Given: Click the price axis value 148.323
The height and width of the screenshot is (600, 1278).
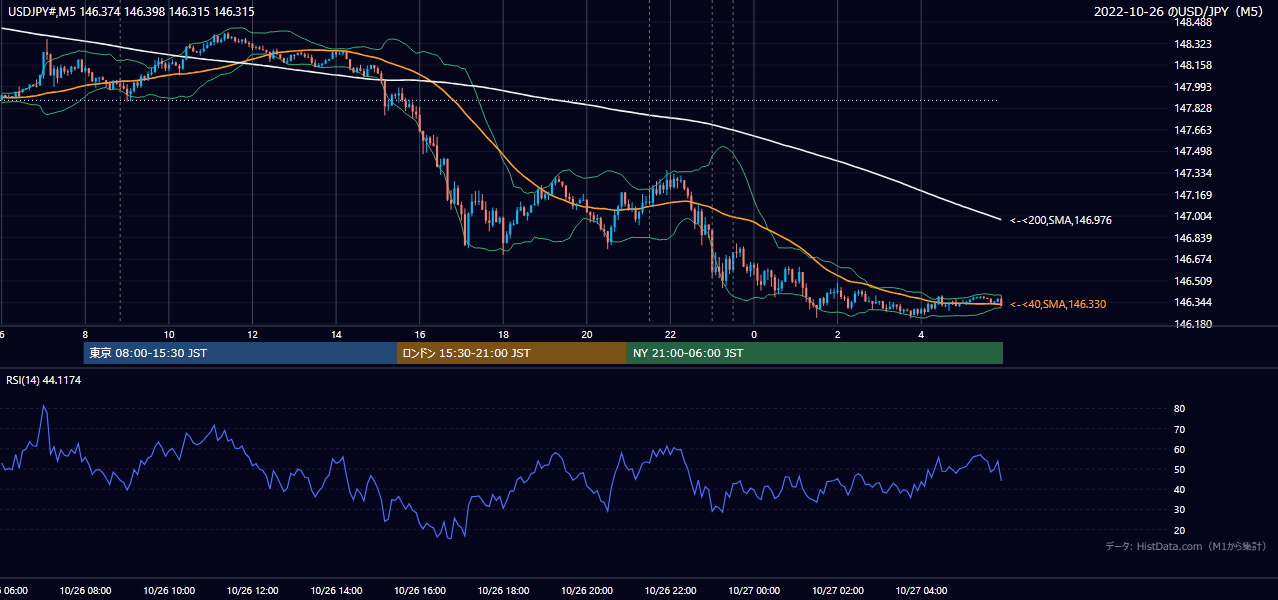Looking at the screenshot, I should pos(1193,44).
